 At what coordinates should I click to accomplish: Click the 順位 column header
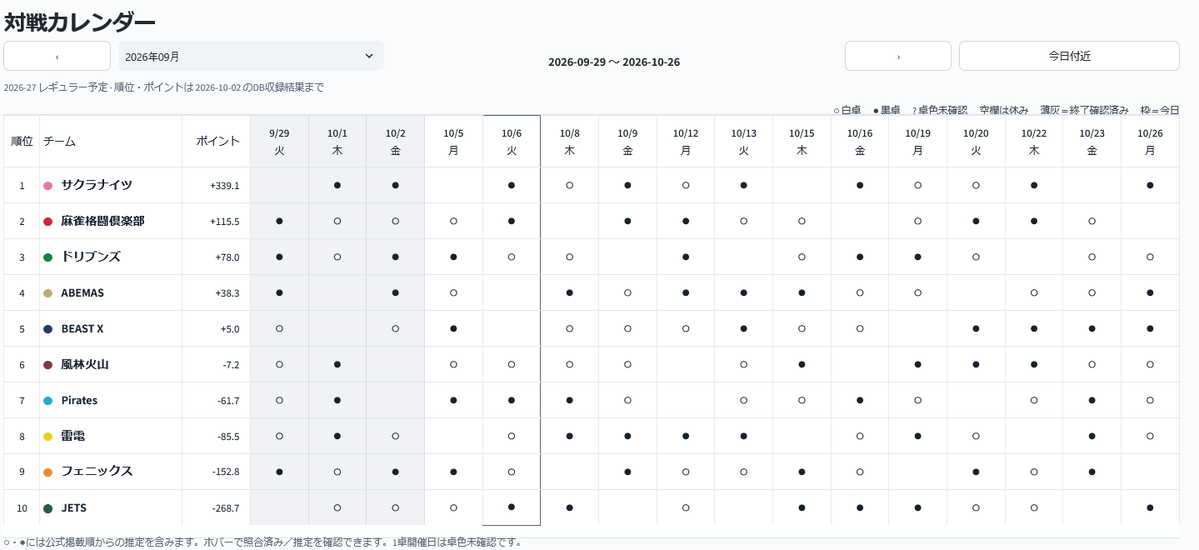pyautogui.click(x=21, y=142)
